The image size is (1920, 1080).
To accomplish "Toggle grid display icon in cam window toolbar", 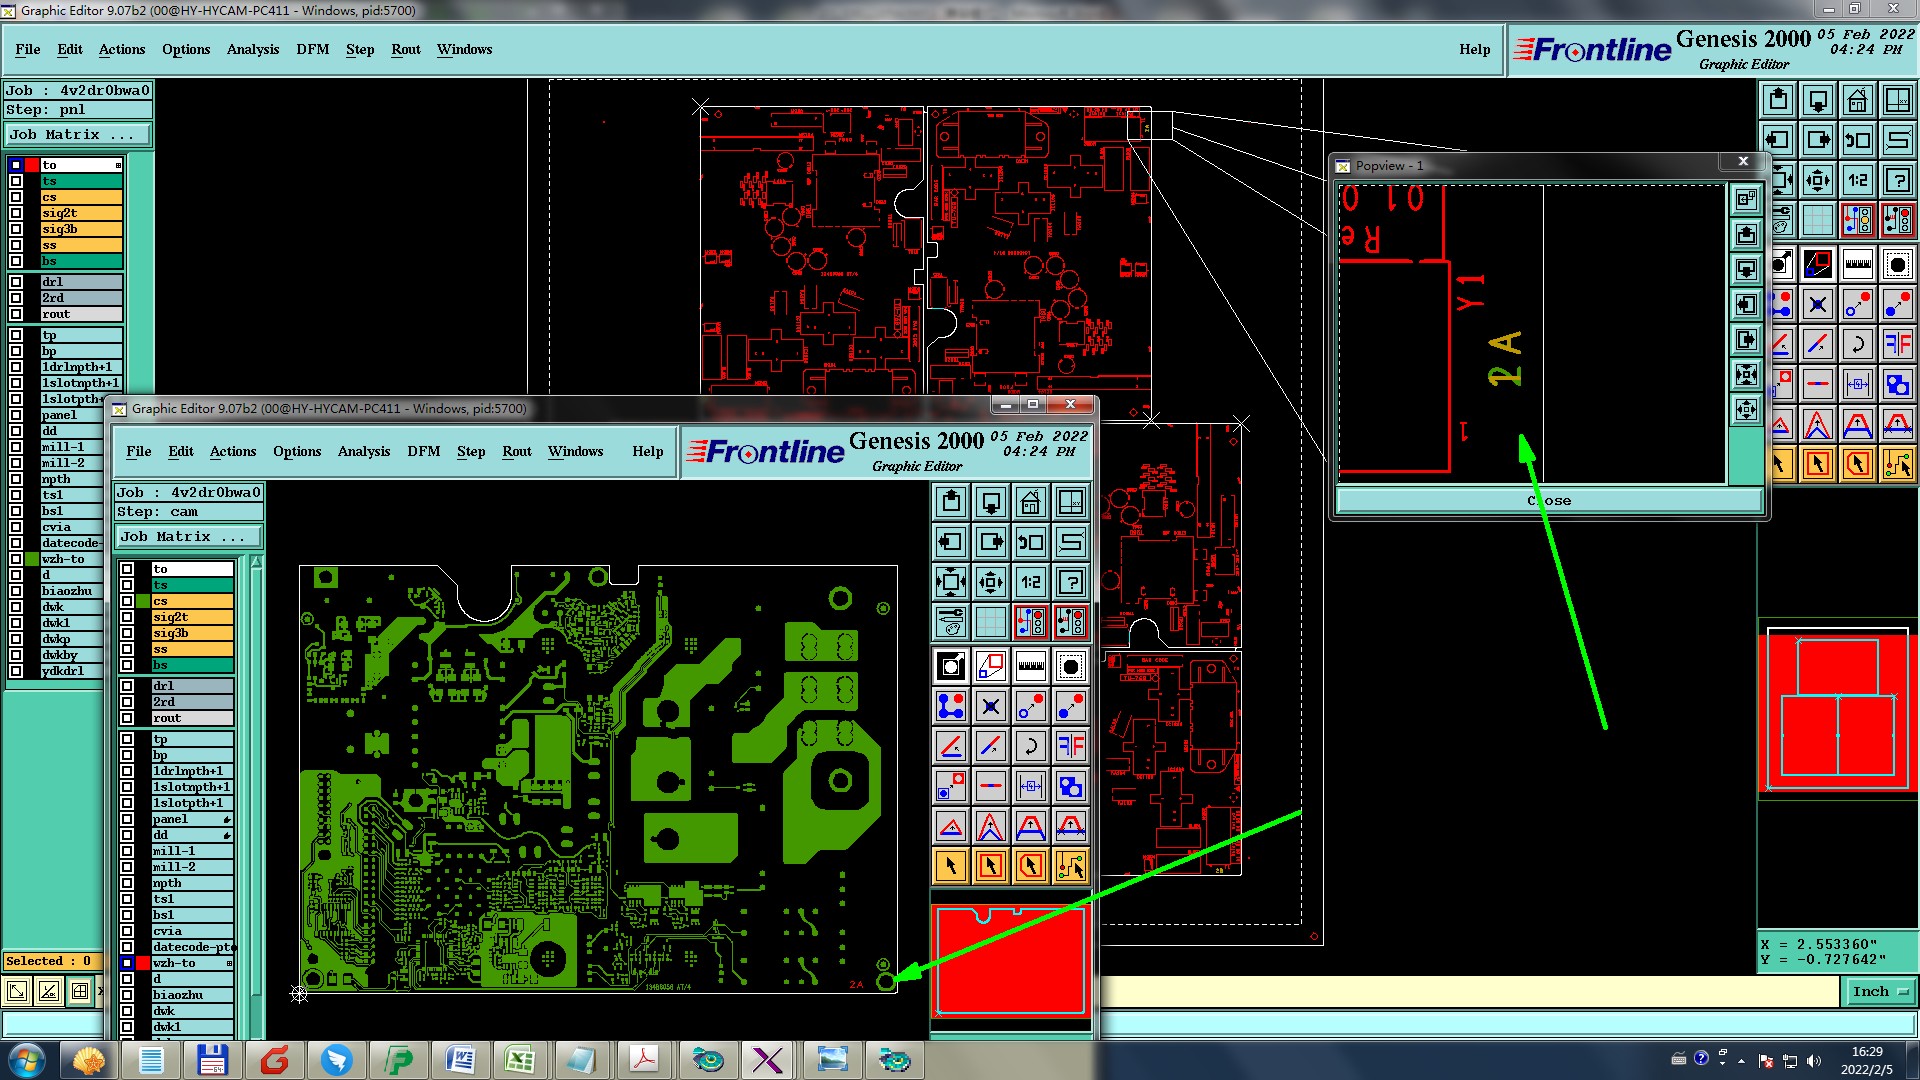I will pos(990,622).
